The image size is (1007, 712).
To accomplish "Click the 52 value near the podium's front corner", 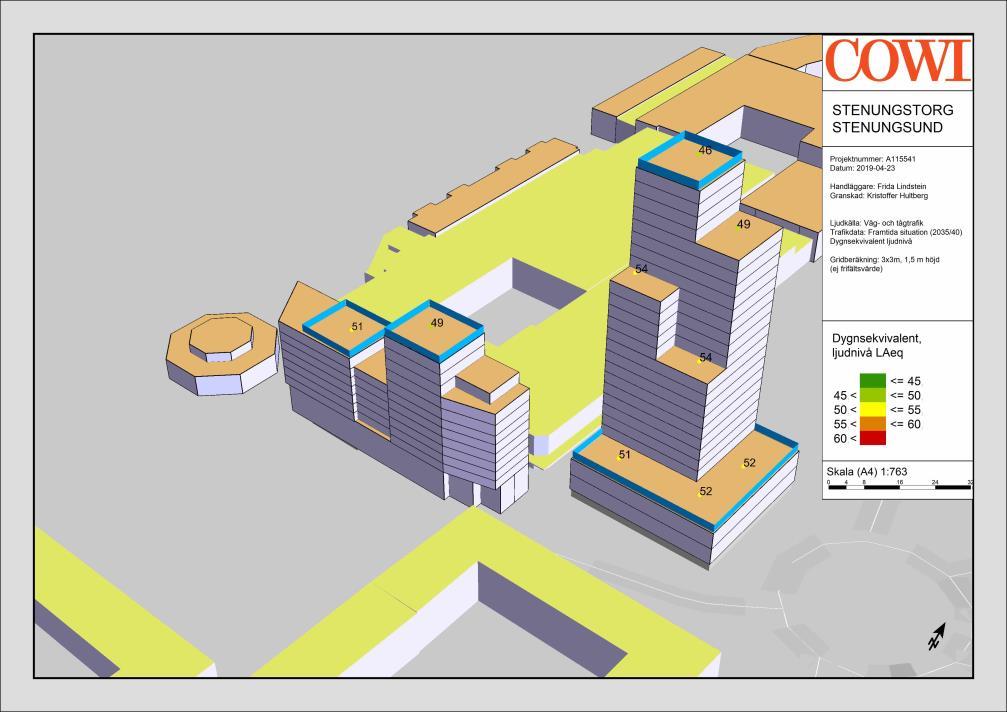I will coord(706,491).
